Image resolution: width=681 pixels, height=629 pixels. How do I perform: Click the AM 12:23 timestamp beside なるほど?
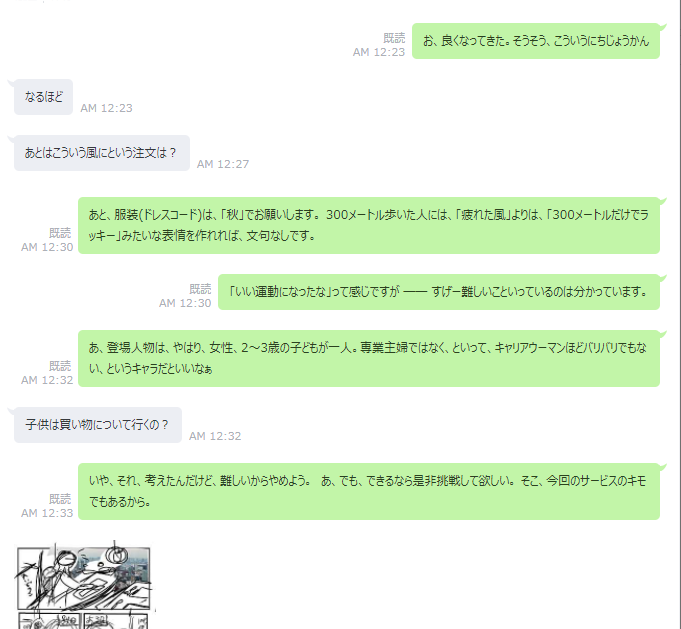(106, 108)
